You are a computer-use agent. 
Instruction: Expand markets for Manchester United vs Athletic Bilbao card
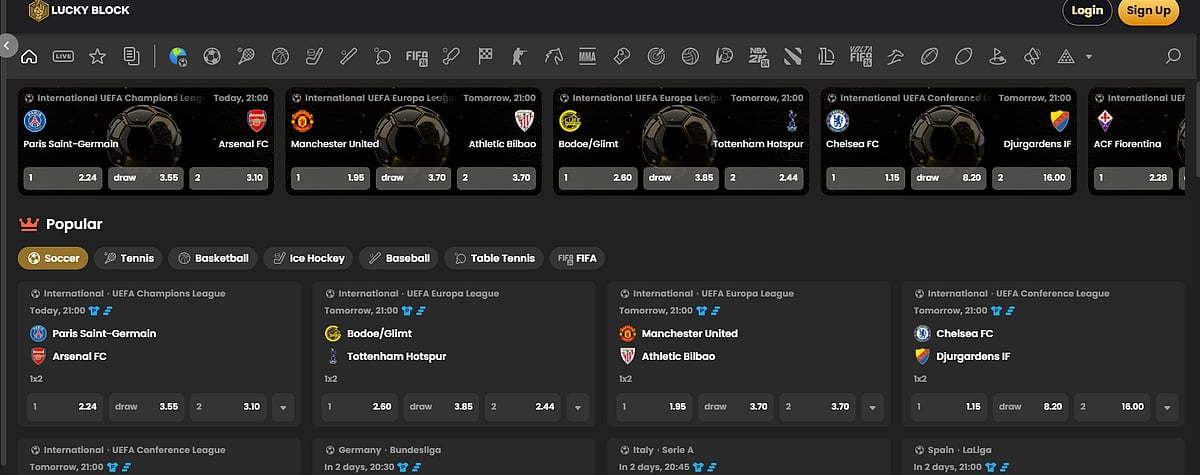872,407
